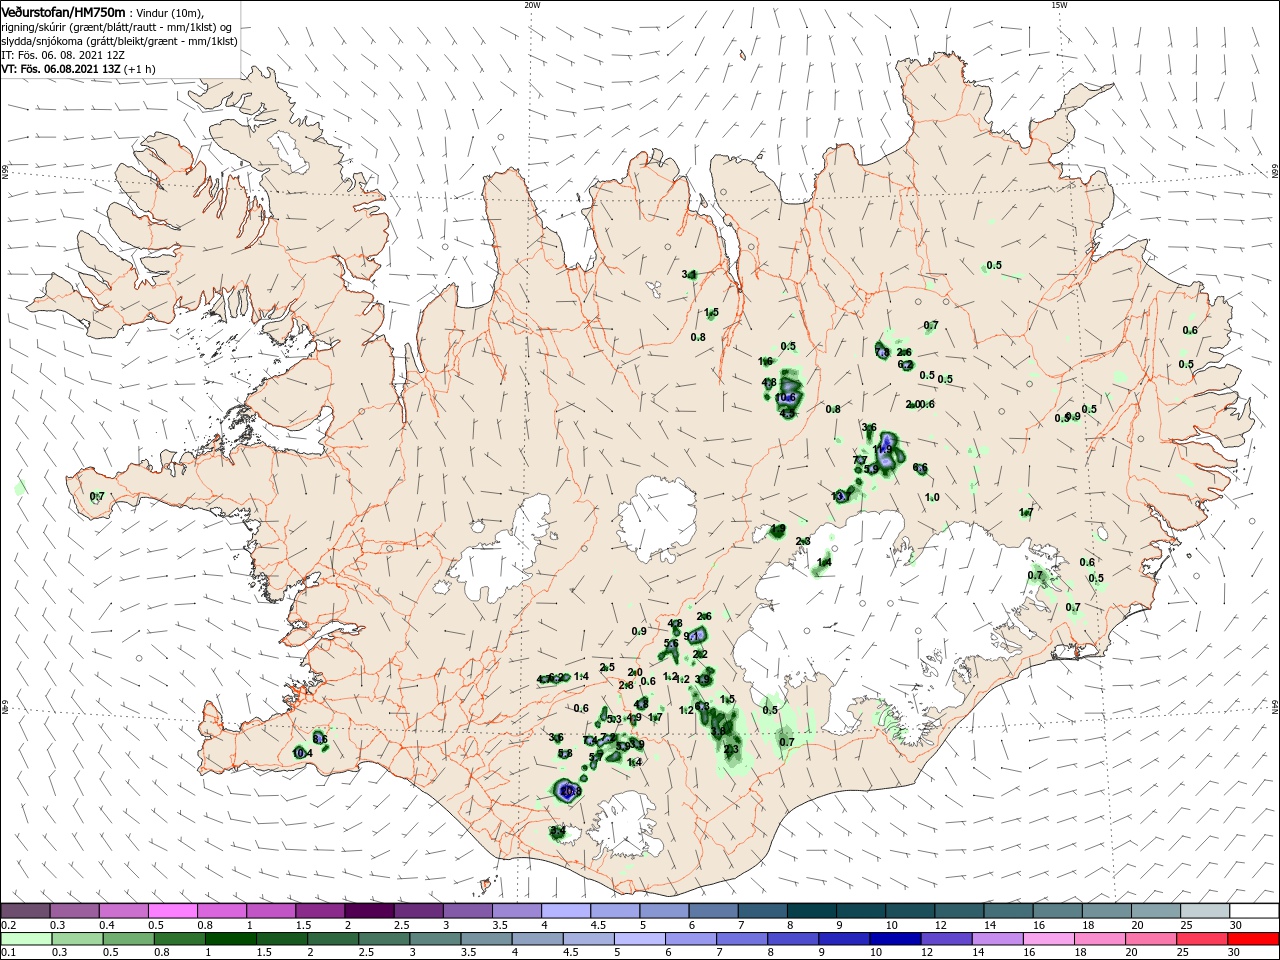Click the lavender 4 snow swatch
1280x960 pixels.
[x=566, y=910]
